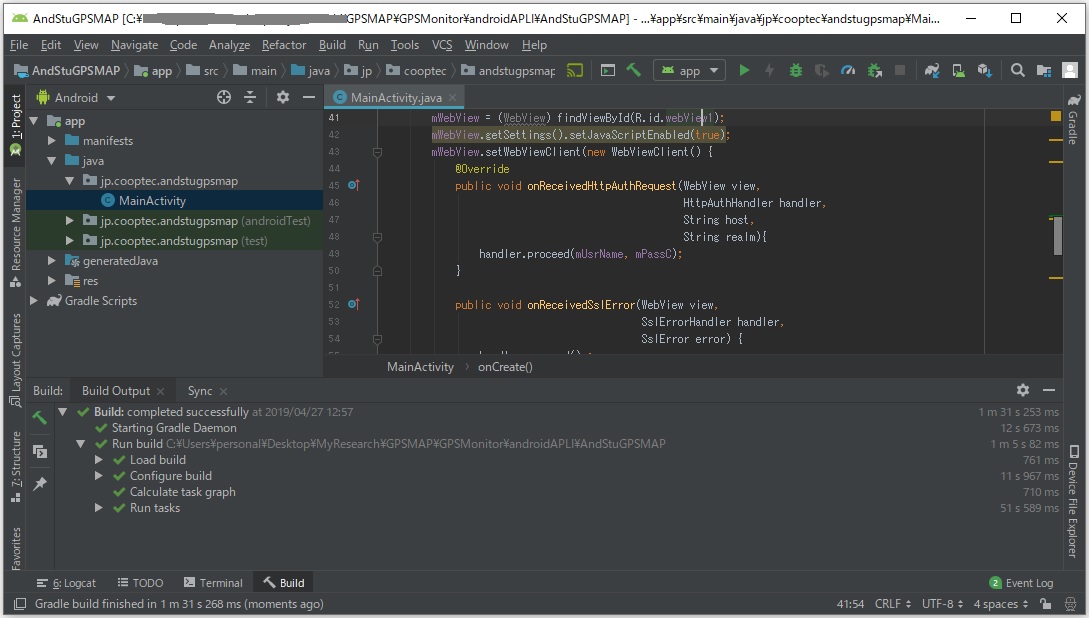Image resolution: width=1089 pixels, height=618 pixels.
Task: Click the Make Project hammer in toolbar
Action: (x=633, y=71)
